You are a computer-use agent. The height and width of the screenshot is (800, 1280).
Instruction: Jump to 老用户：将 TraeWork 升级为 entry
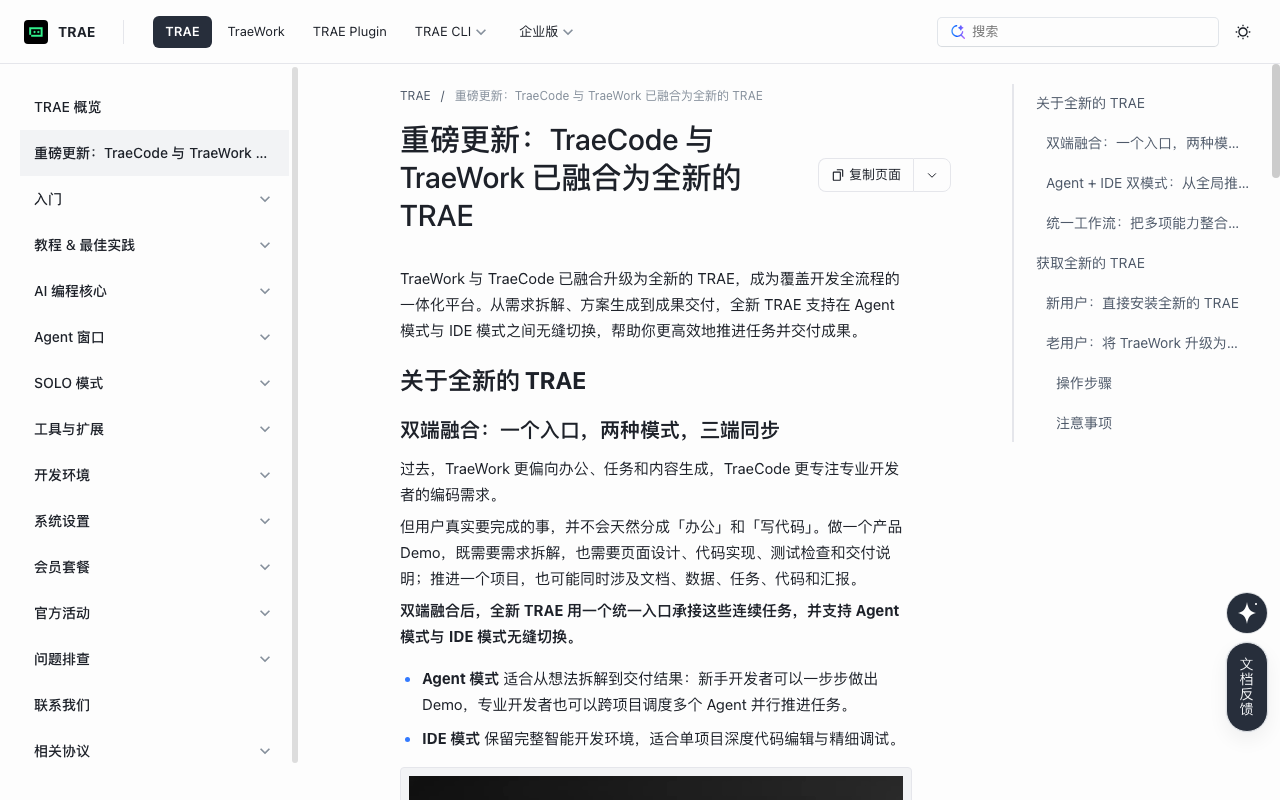(x=1142, y=343)
